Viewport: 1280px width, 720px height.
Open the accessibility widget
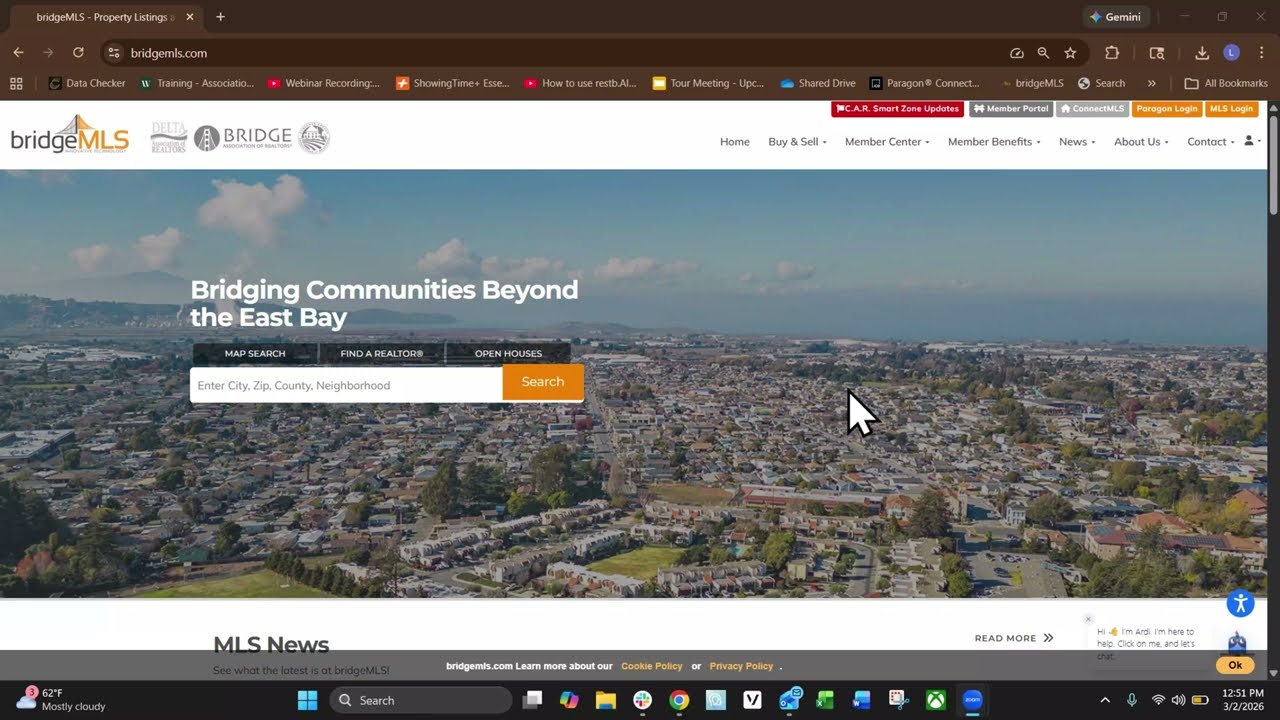(x=1240, y=603)
